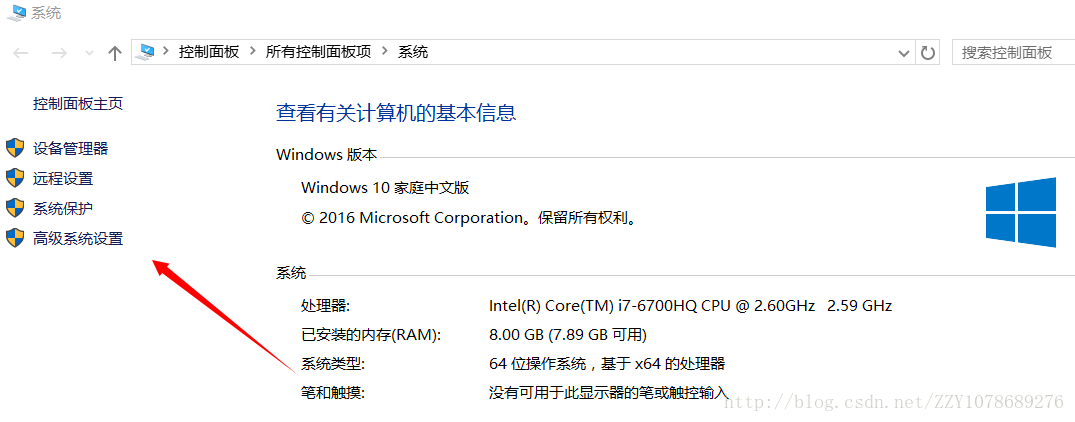Select 所有控制面板项 in the breadcrumb path
This screenshot has width=1075, height=422.
[x=318, y=52]
